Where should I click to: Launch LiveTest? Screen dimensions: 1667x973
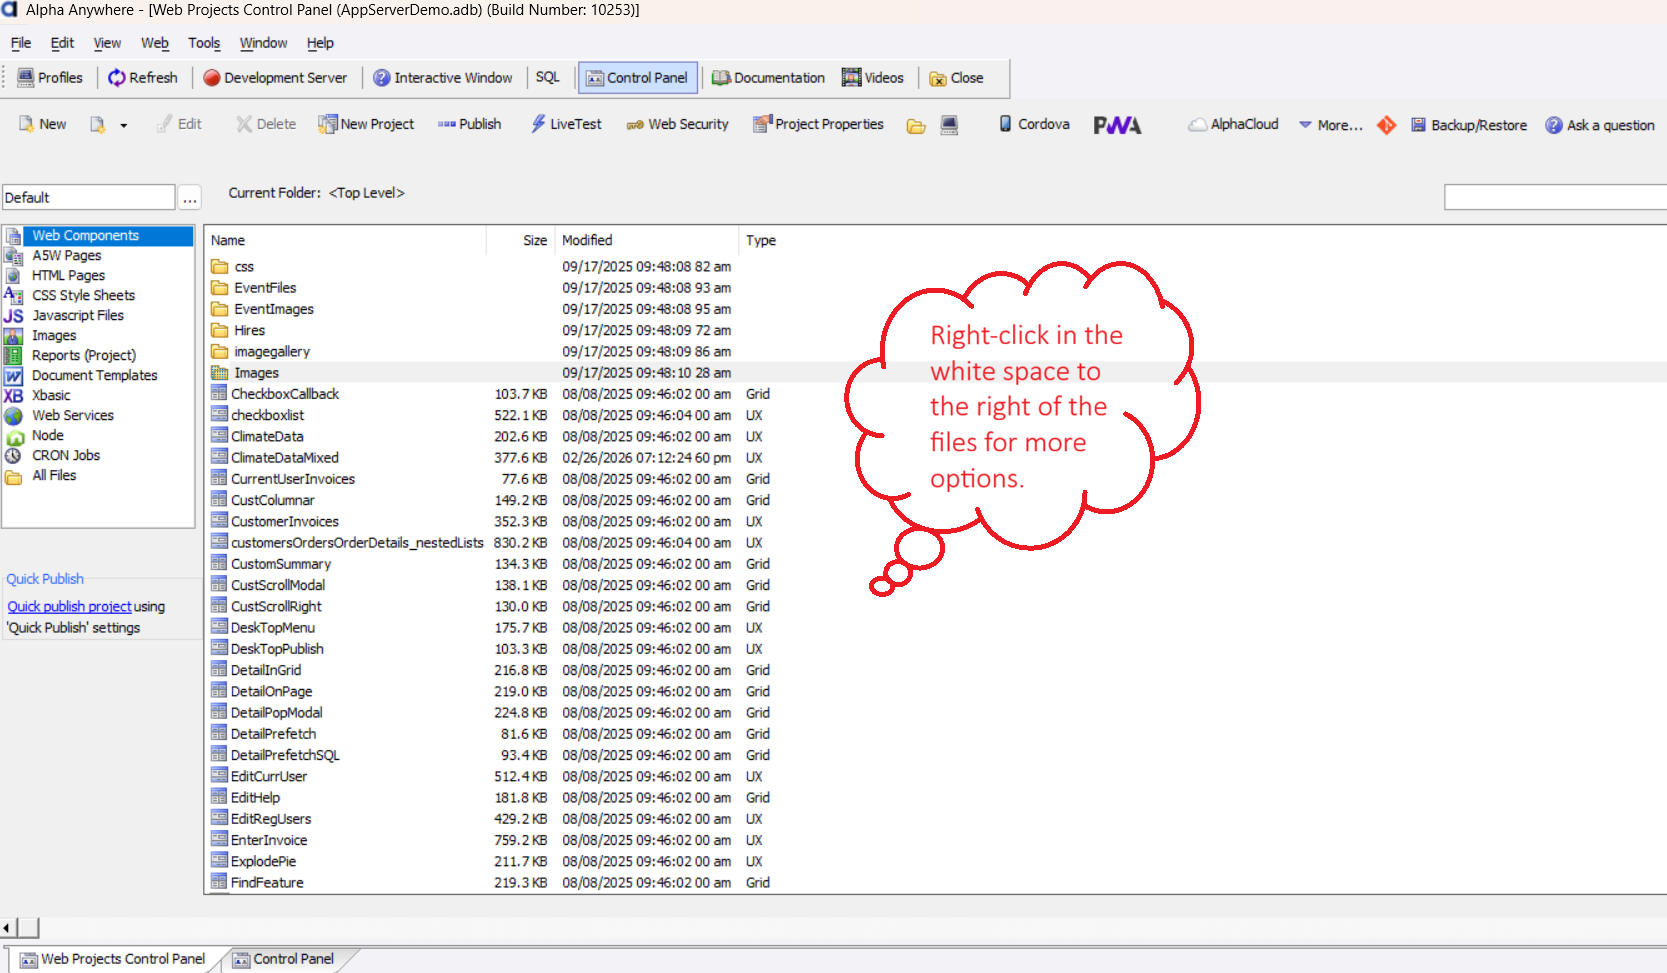(x=566, y=124)
